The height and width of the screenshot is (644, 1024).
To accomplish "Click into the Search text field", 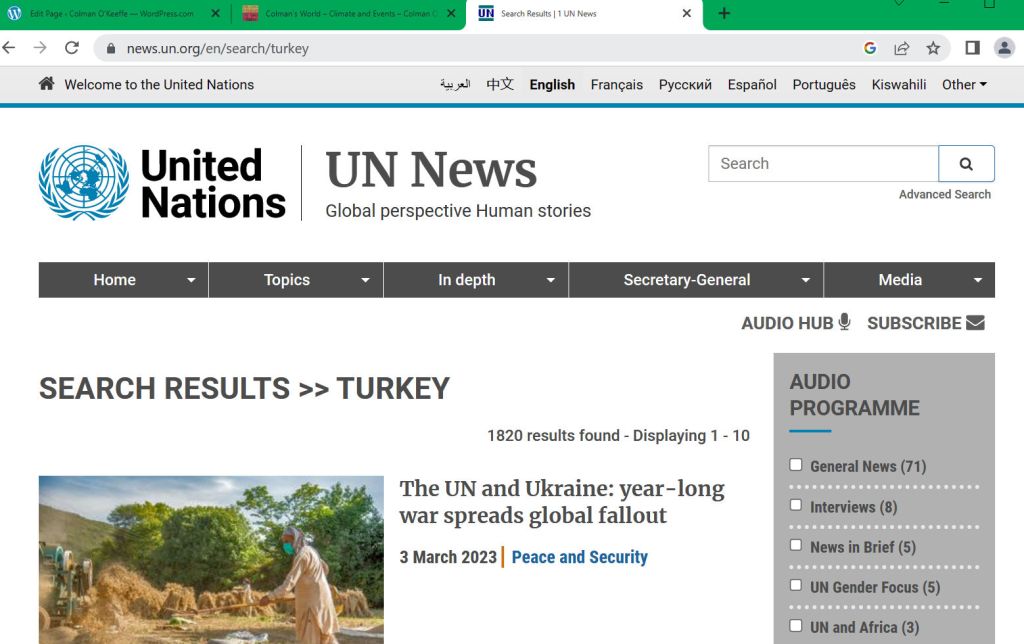I will tap(823, 164).
